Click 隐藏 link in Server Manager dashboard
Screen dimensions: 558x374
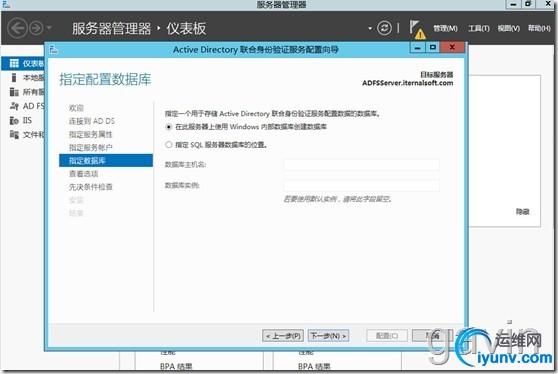click(522, 211)
